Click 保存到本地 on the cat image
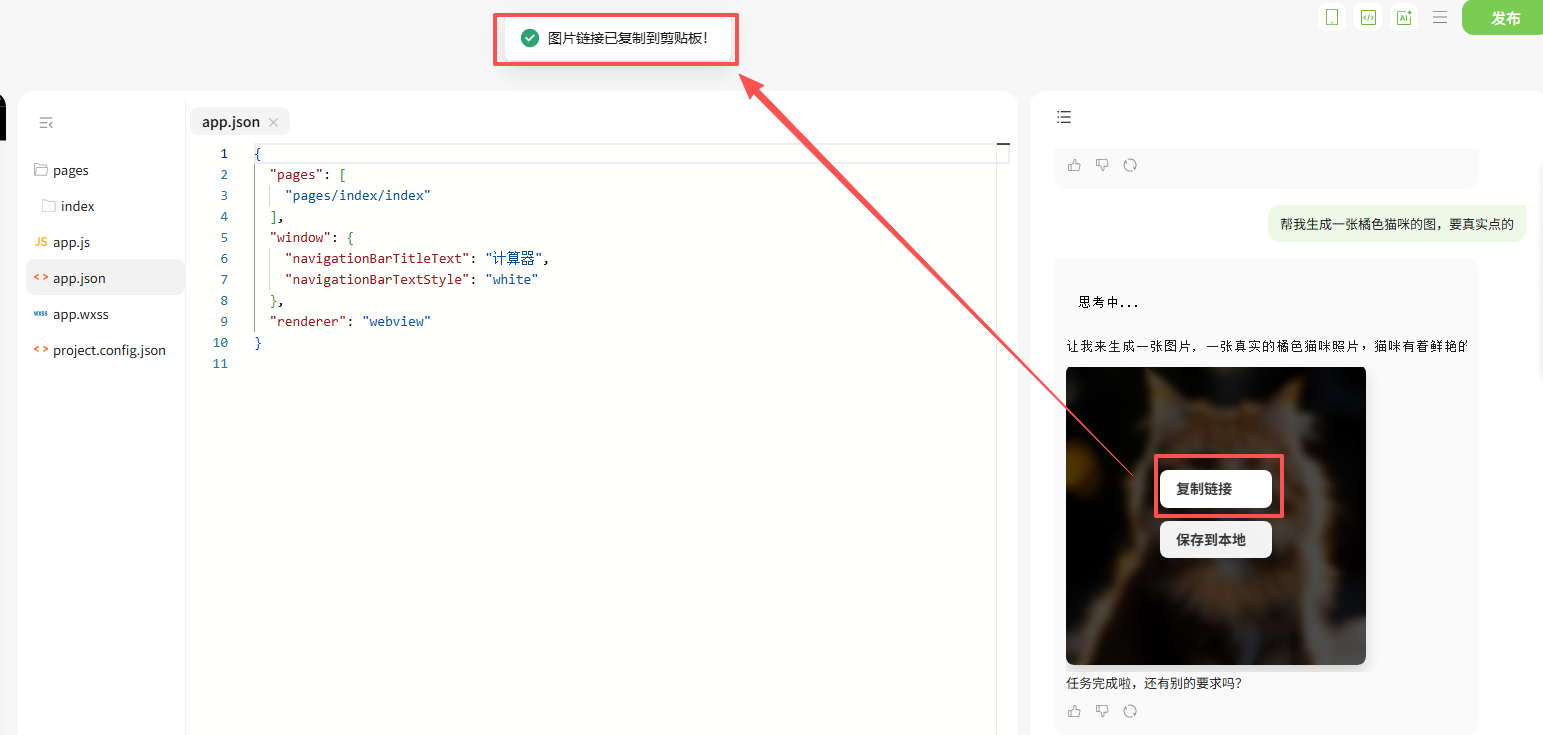The width and height of the screenshot is (1543, 735). [x=1215, y=540]
